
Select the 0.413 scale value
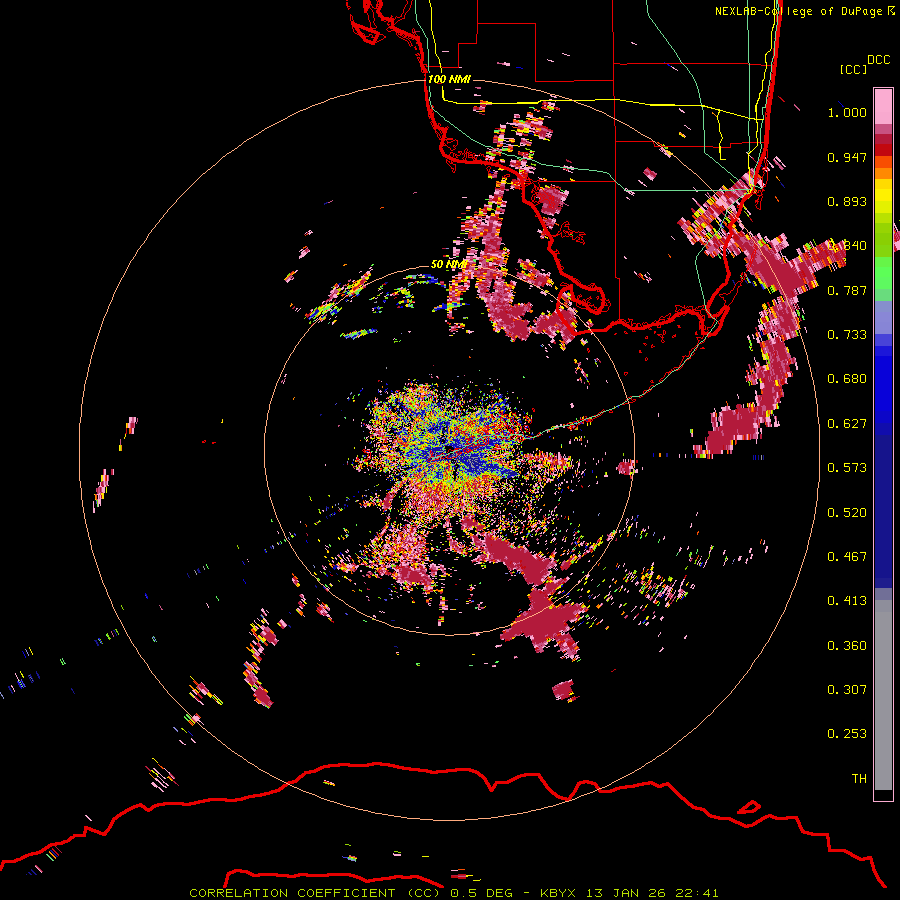click(x=847, y=601)
